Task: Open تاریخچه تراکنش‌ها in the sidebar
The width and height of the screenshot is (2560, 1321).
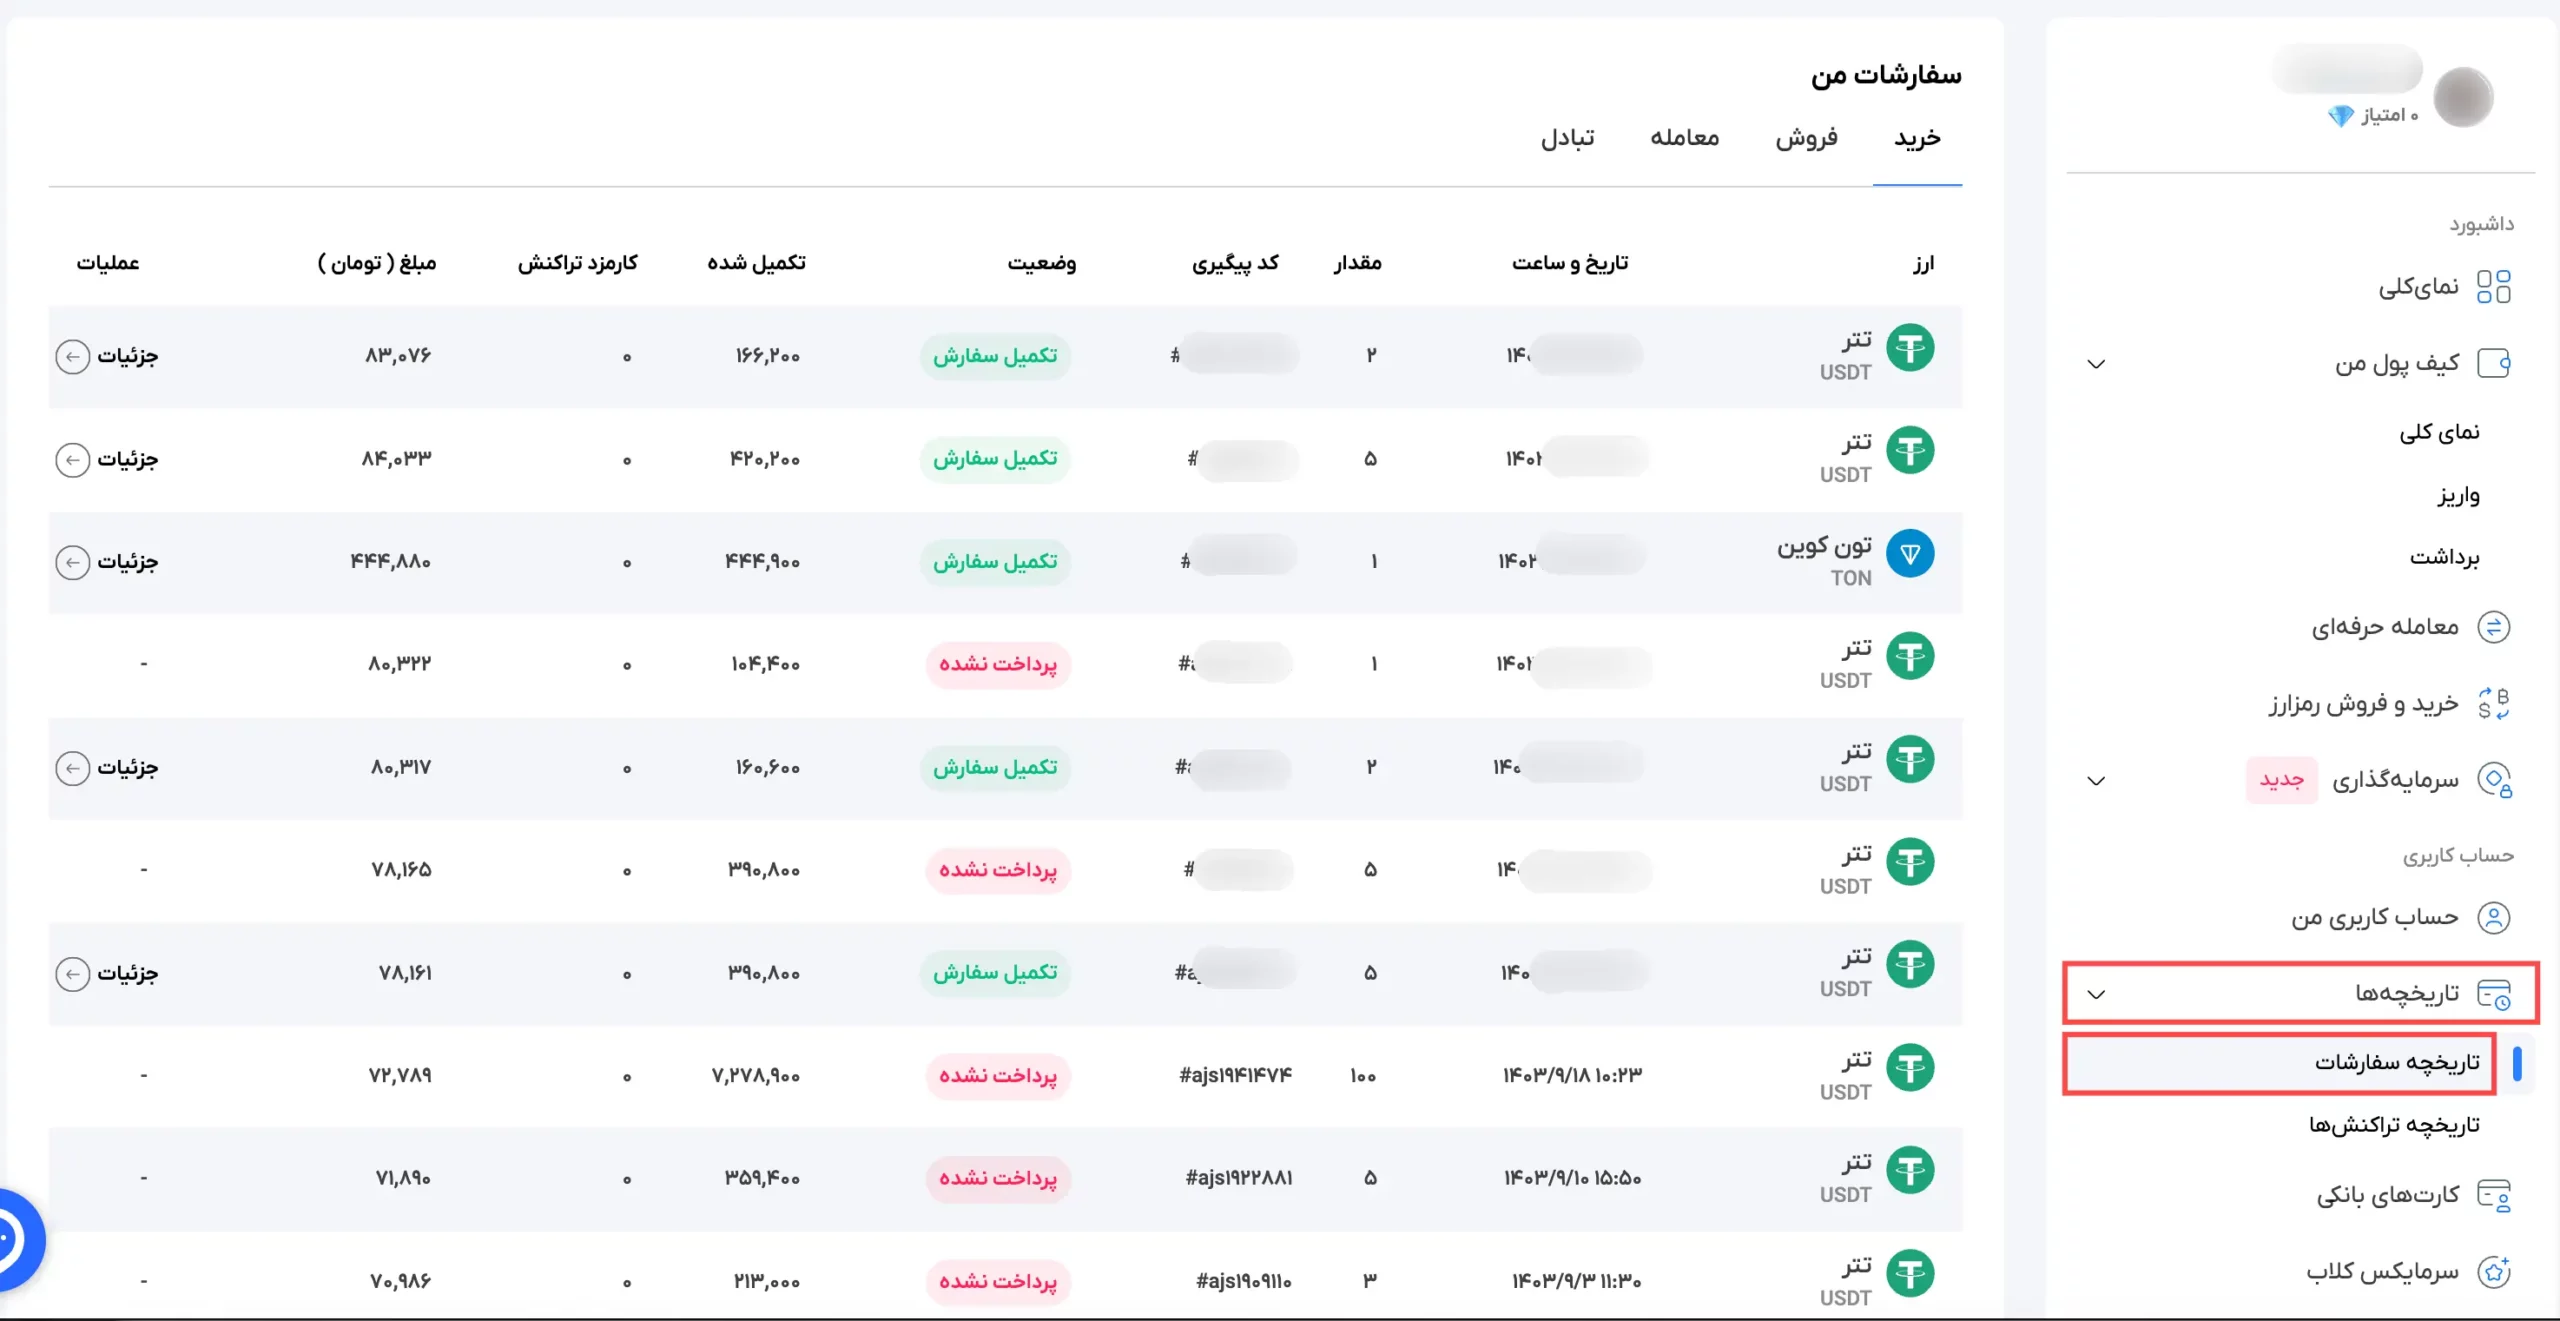Action: pyautogui.click(x=2394, y=1125)
